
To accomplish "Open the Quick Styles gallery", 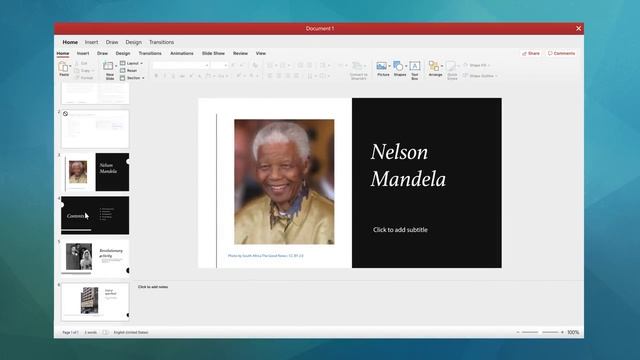I will click(452, 70).
